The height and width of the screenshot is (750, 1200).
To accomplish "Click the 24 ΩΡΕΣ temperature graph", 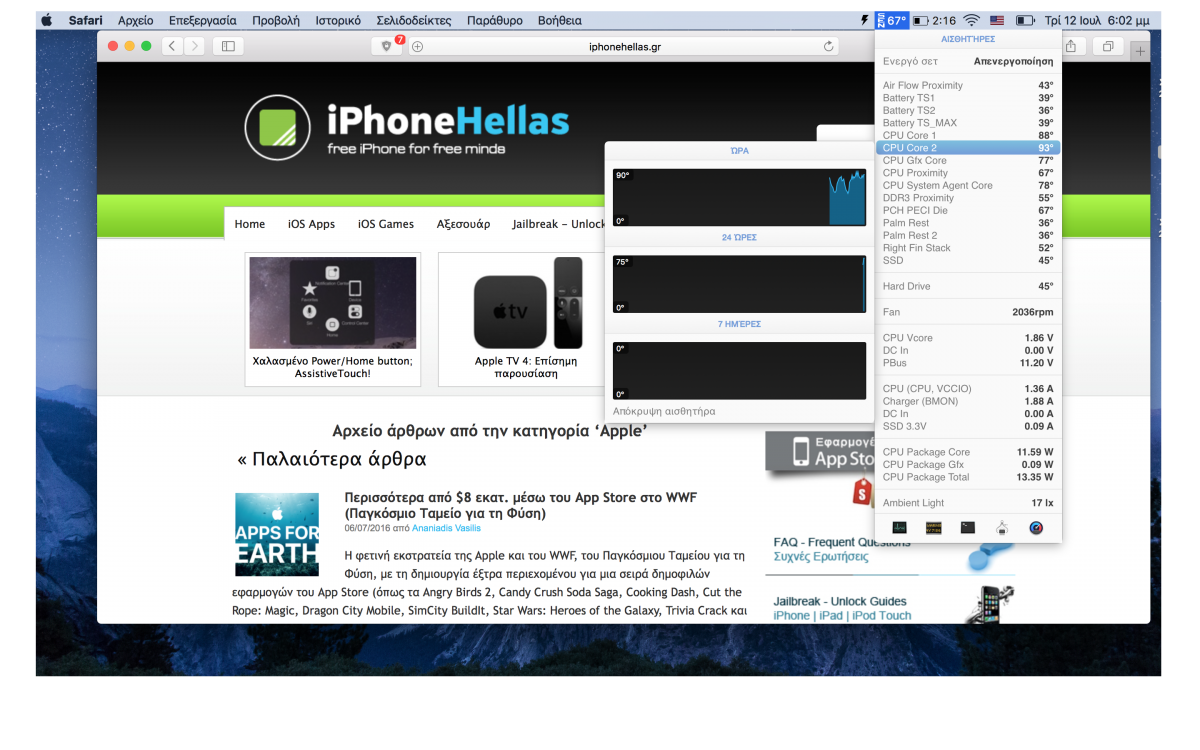I will [x=739, y=284].
